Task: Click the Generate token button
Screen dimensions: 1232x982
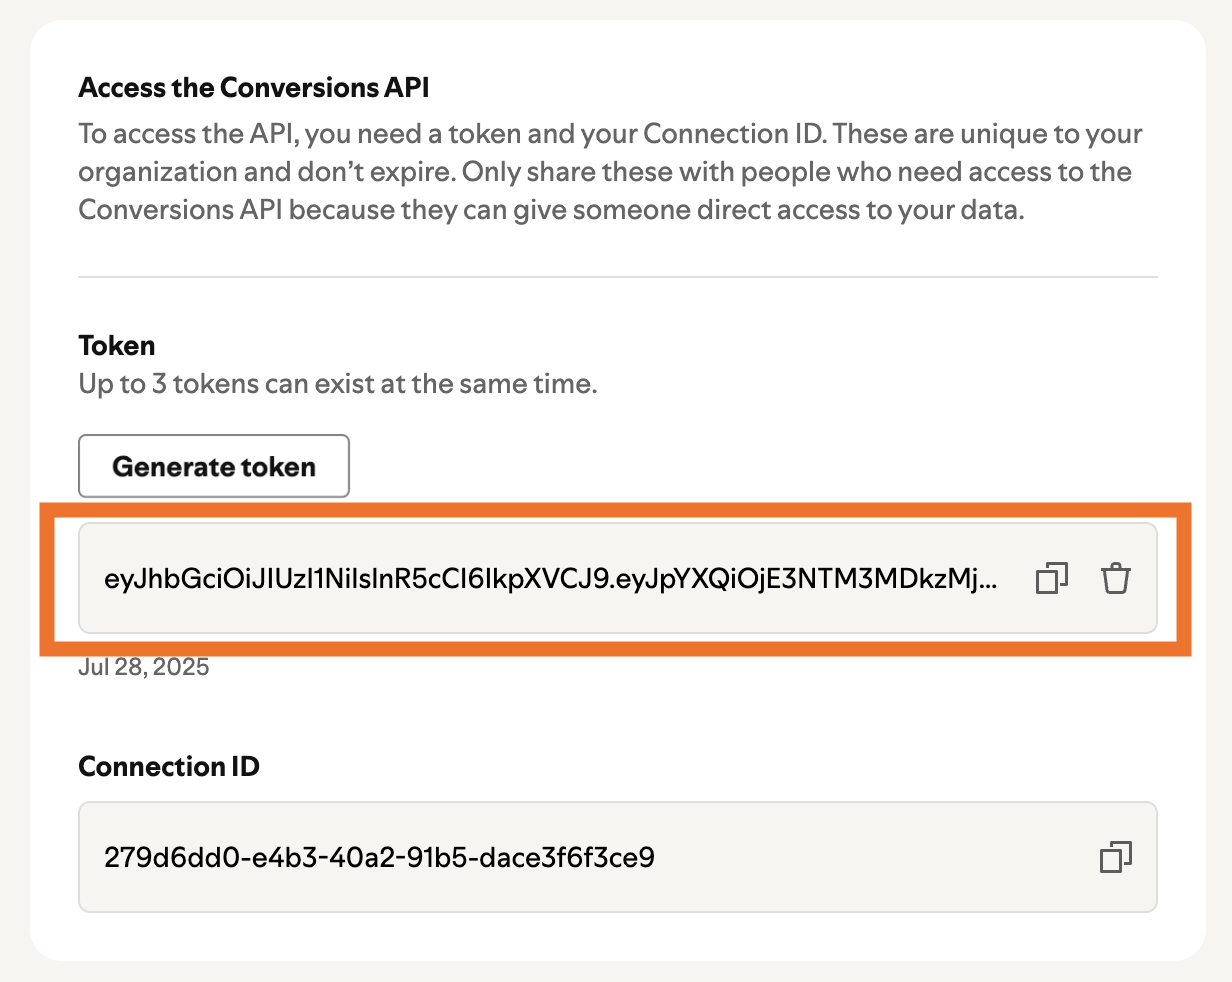Action: tap(214, 466)
